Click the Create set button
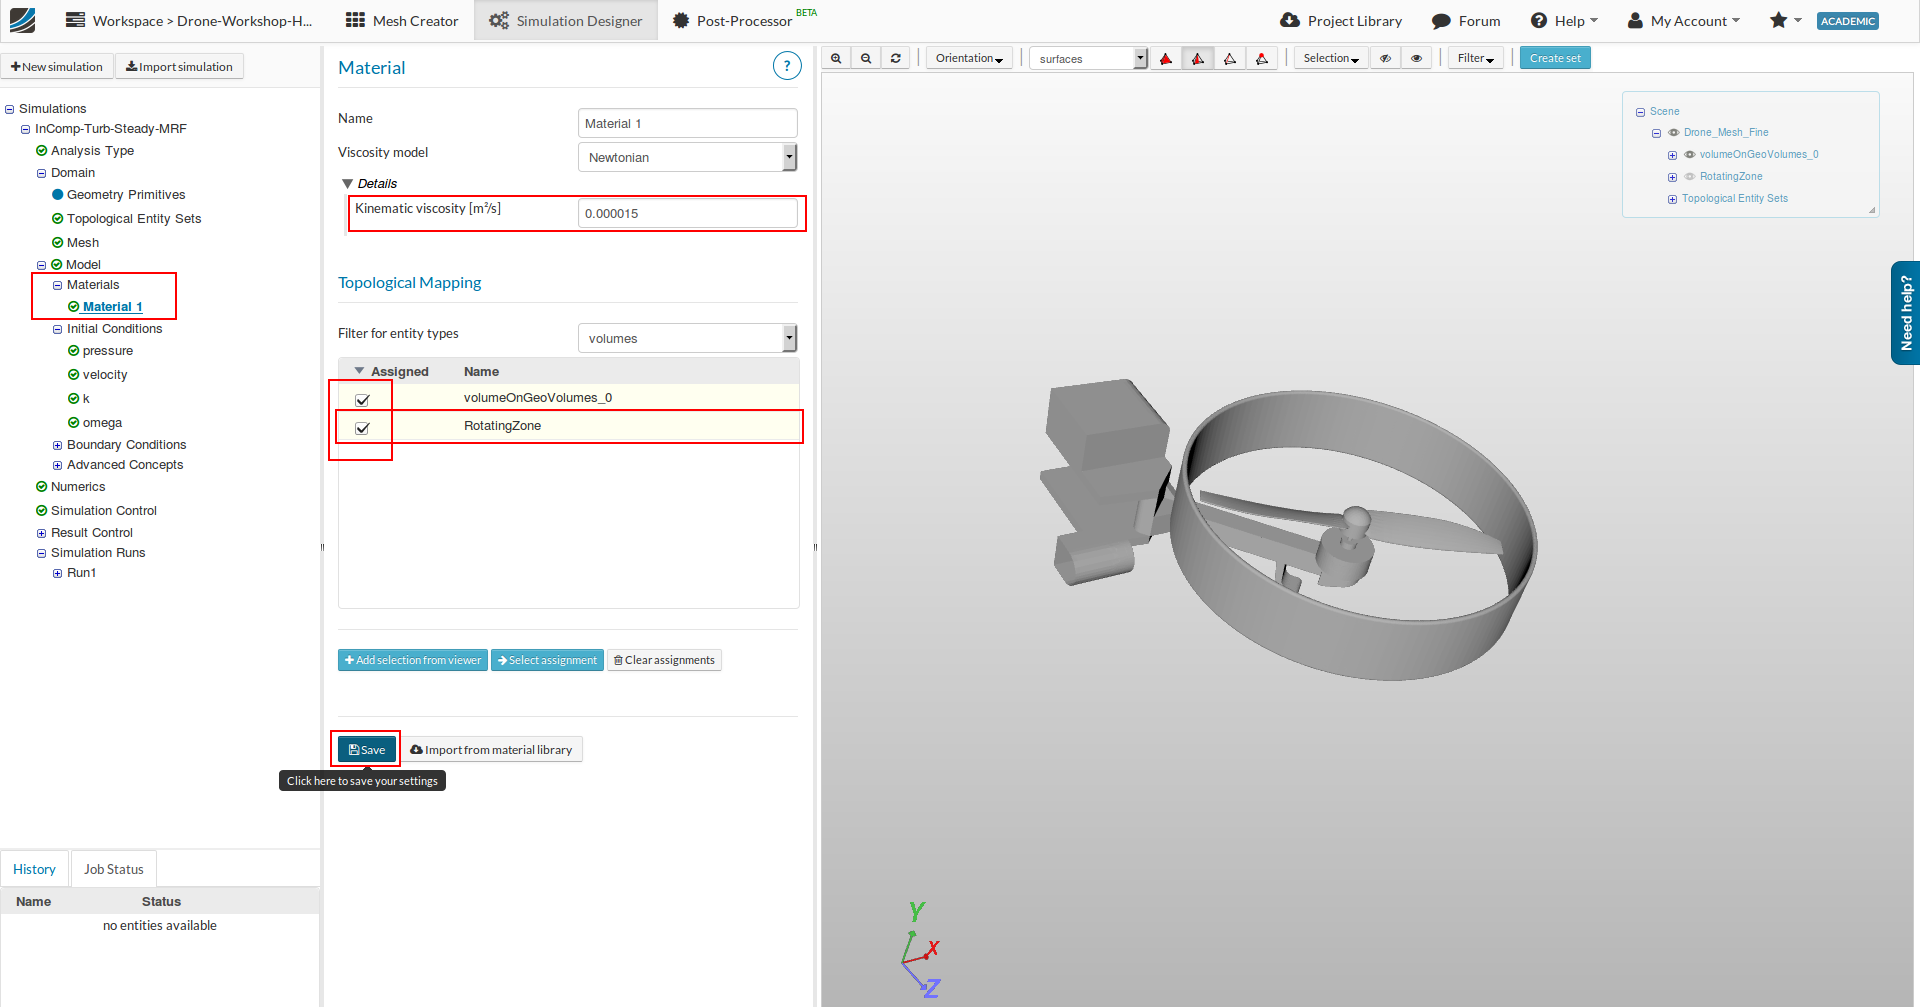Screen dimensions: 1920x1007 (1555, 58)
